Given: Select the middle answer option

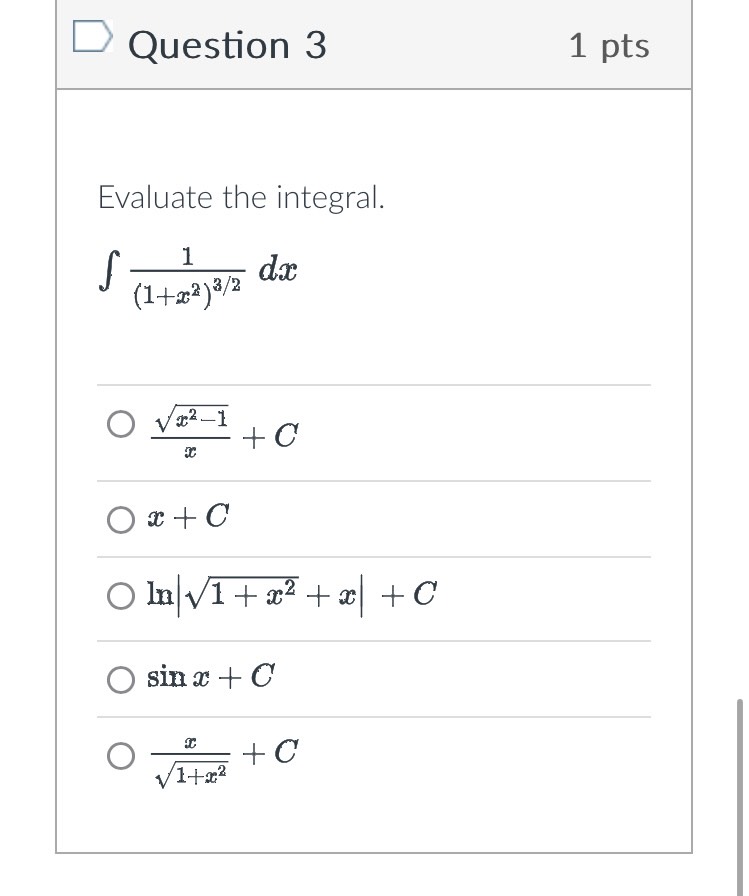Looking at the screenshot, I should tap(120, 595).
